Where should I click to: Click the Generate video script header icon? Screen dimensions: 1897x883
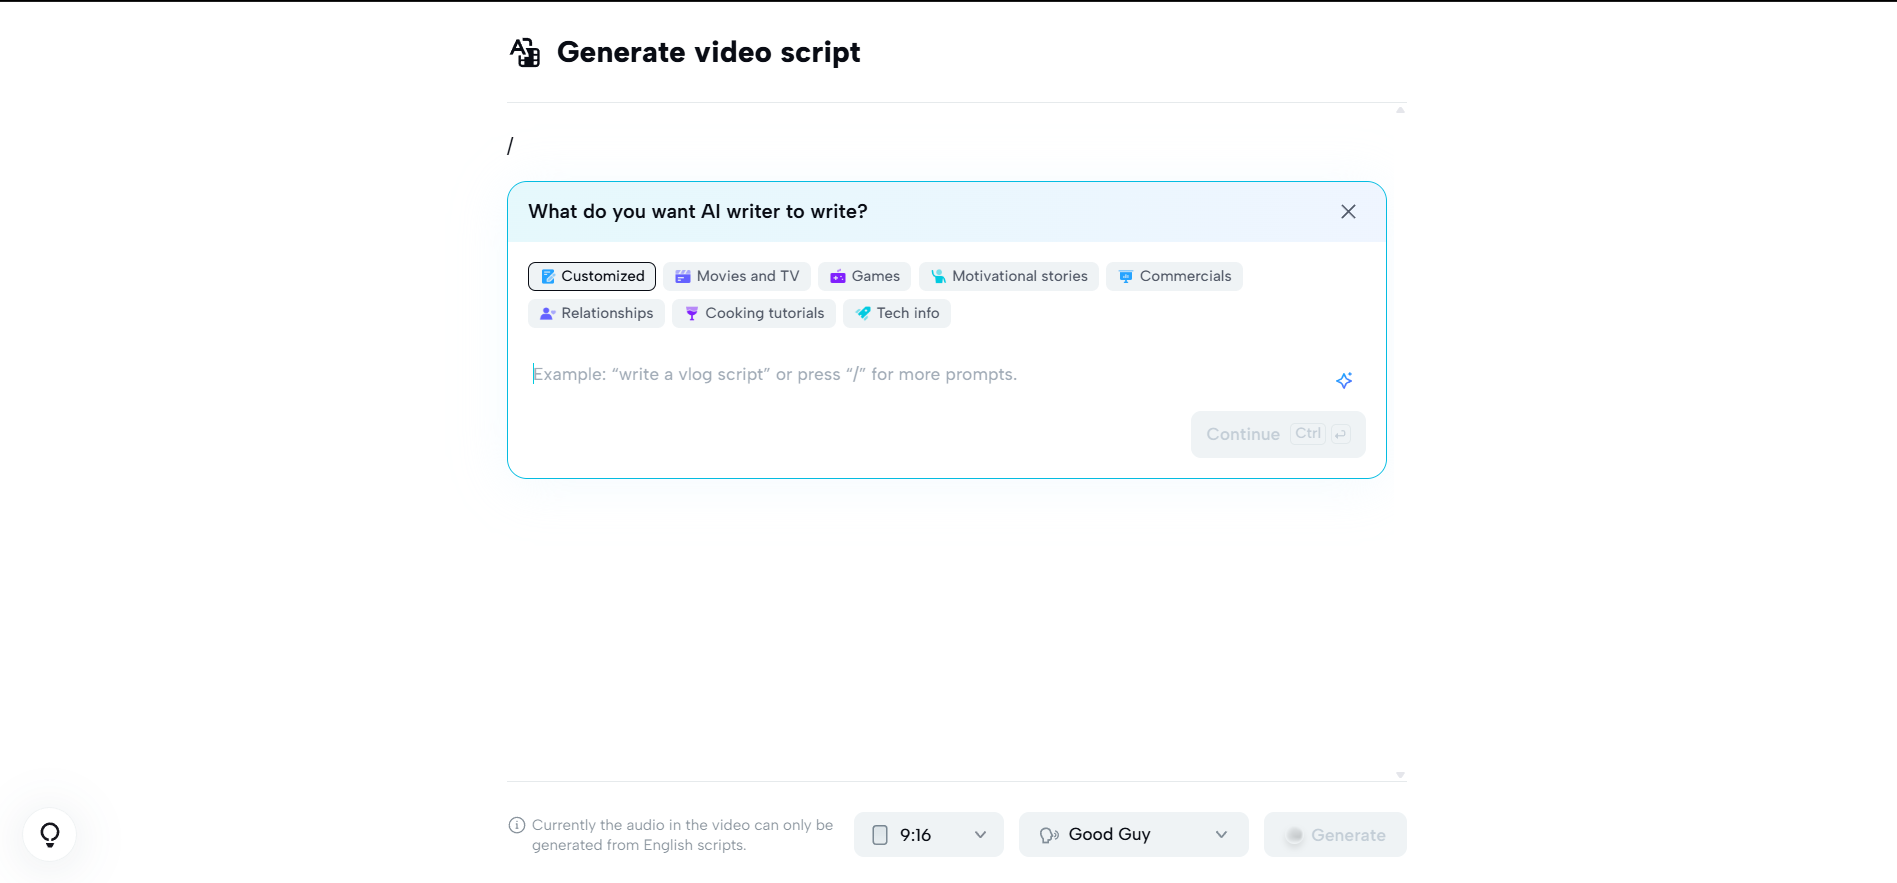524,52
